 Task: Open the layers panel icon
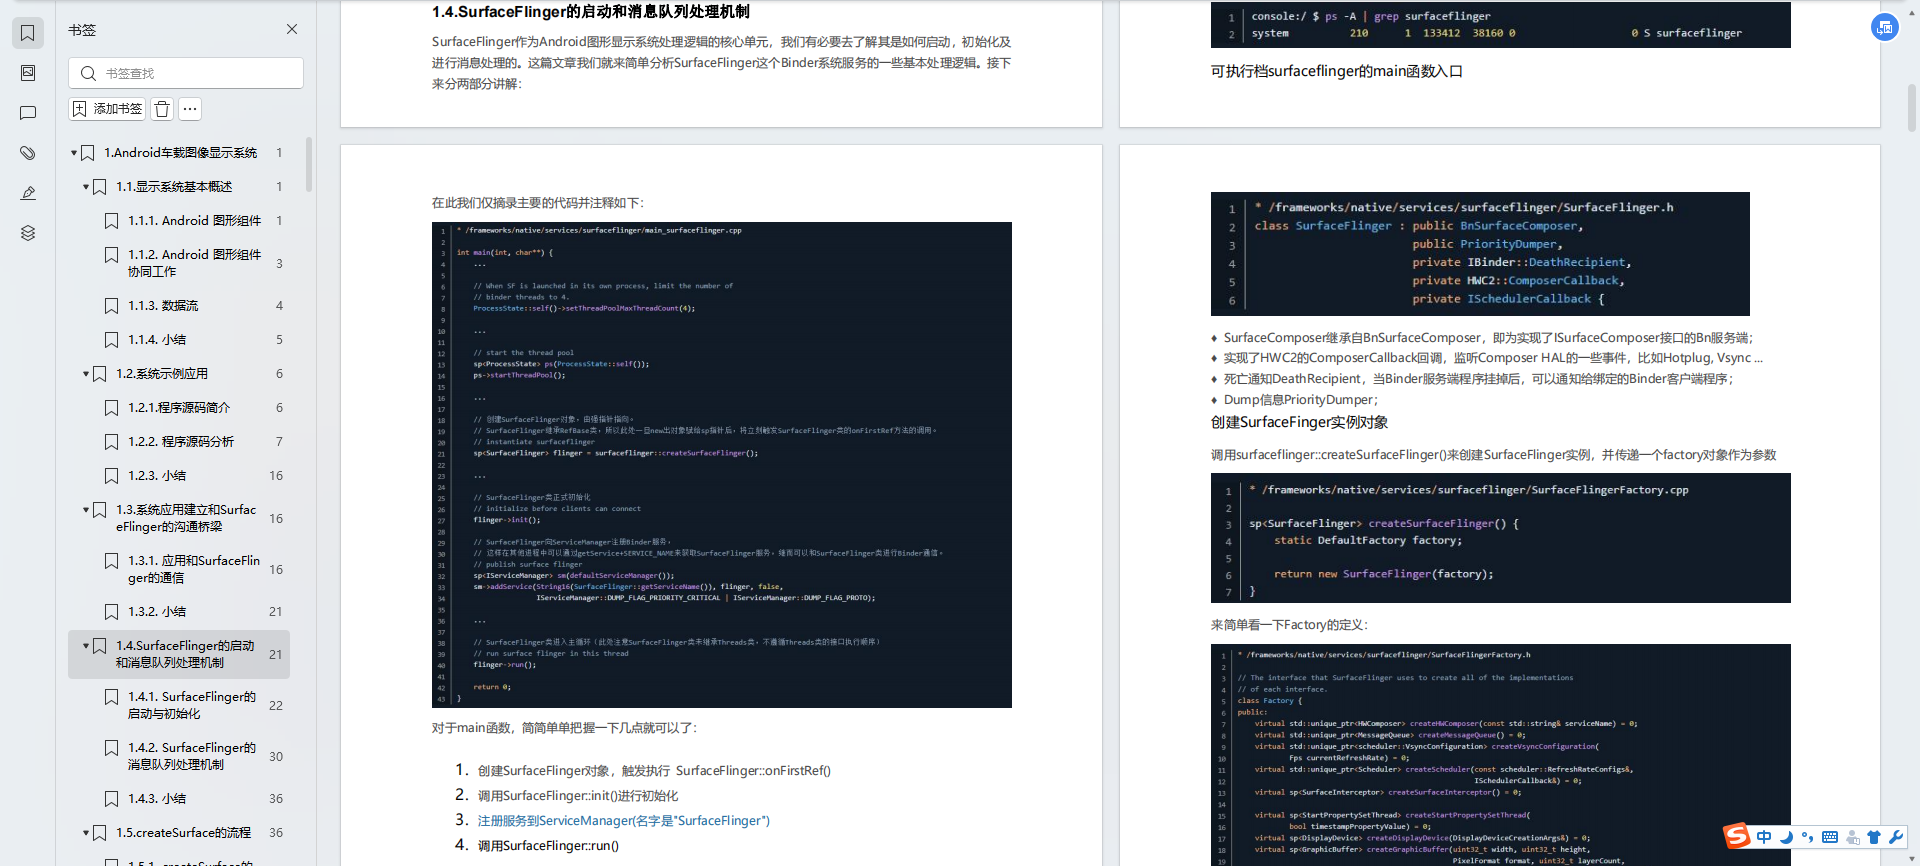(28, 233)
